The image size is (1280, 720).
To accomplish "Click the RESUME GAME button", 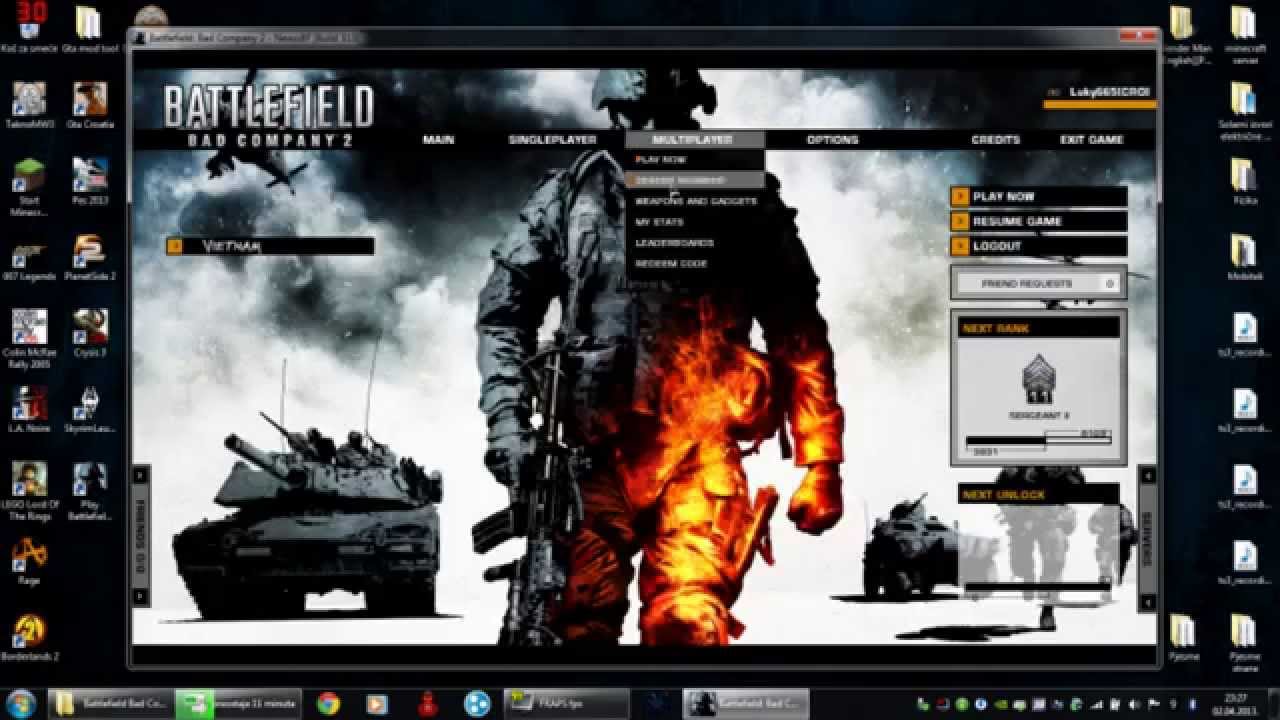I will coord(1038,222).
